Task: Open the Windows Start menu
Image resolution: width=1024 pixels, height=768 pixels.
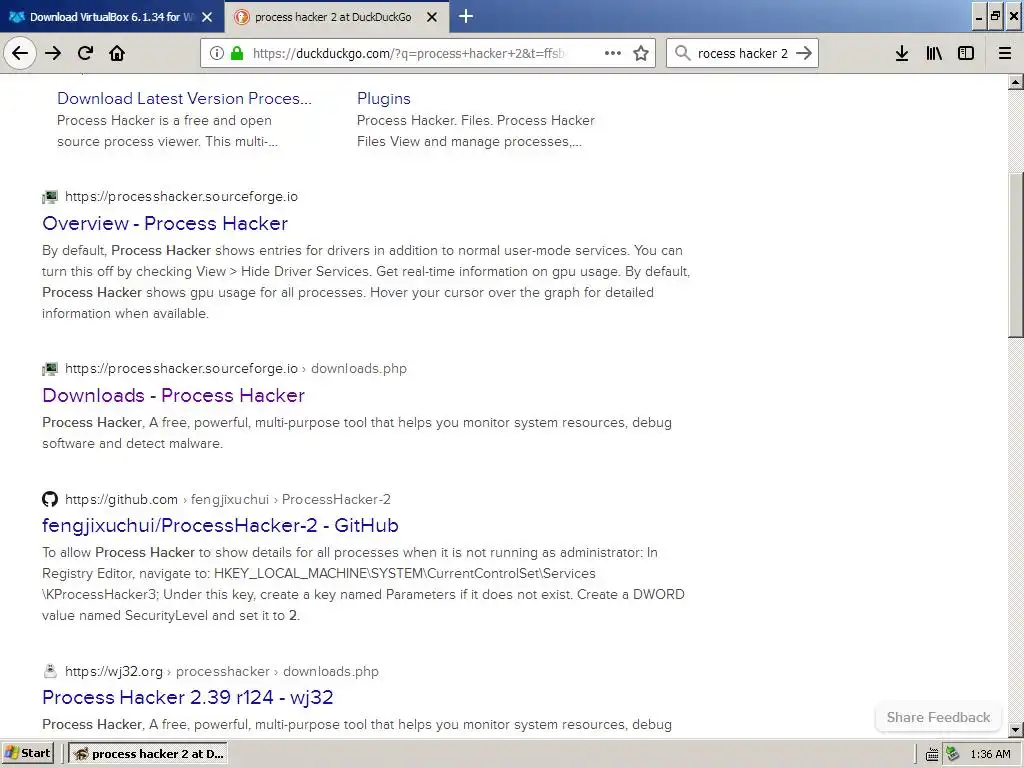Action: [x=27, y=754]
